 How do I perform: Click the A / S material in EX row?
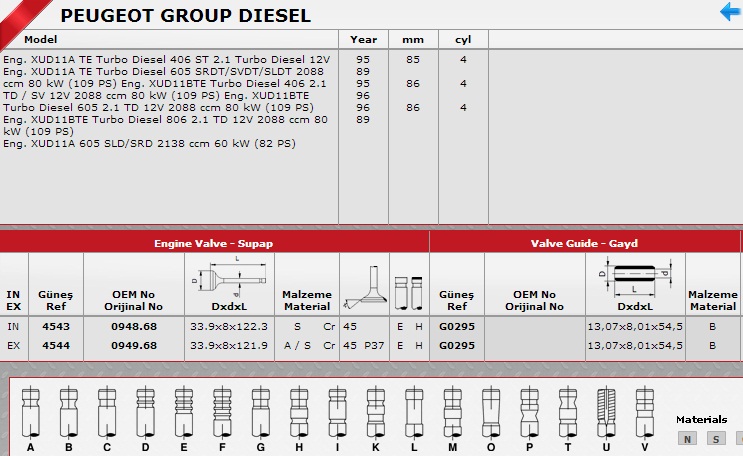coord(297,346)
